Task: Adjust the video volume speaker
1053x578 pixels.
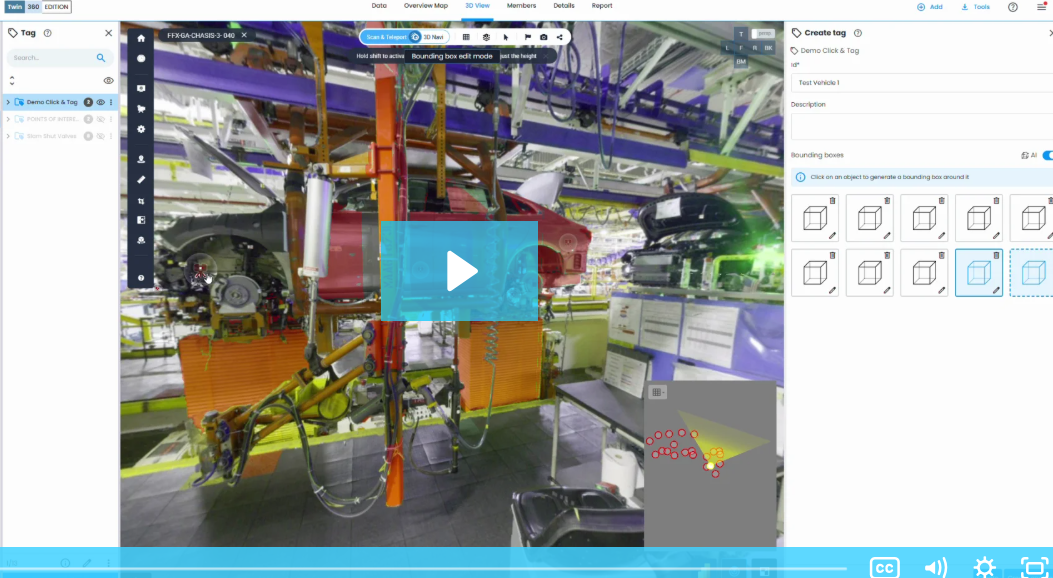Action: click(935, 567)
